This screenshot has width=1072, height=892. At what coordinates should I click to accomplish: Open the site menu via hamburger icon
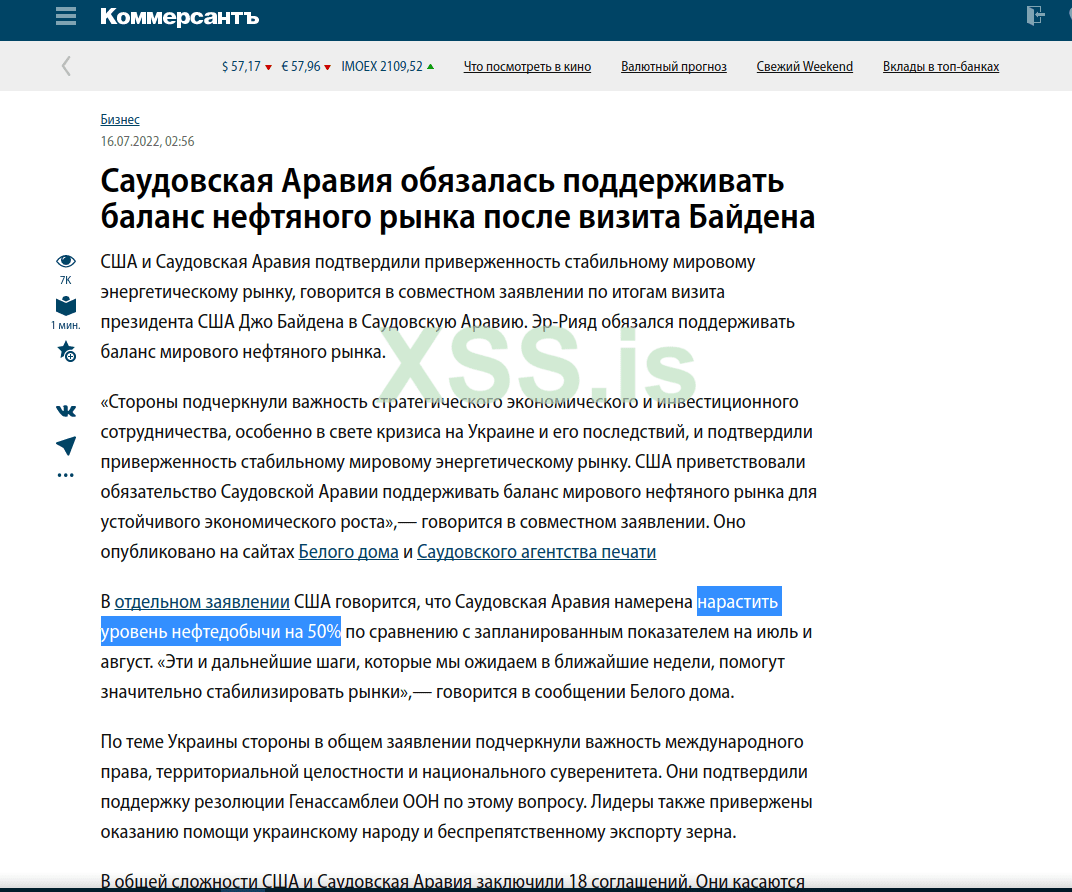(65, 15)
